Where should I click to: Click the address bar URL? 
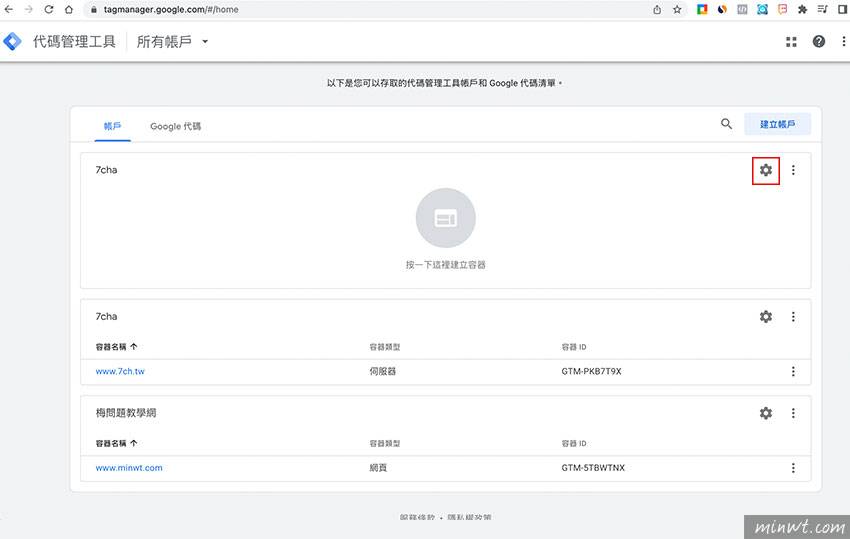pyautogui.click(x=171, y=9)
